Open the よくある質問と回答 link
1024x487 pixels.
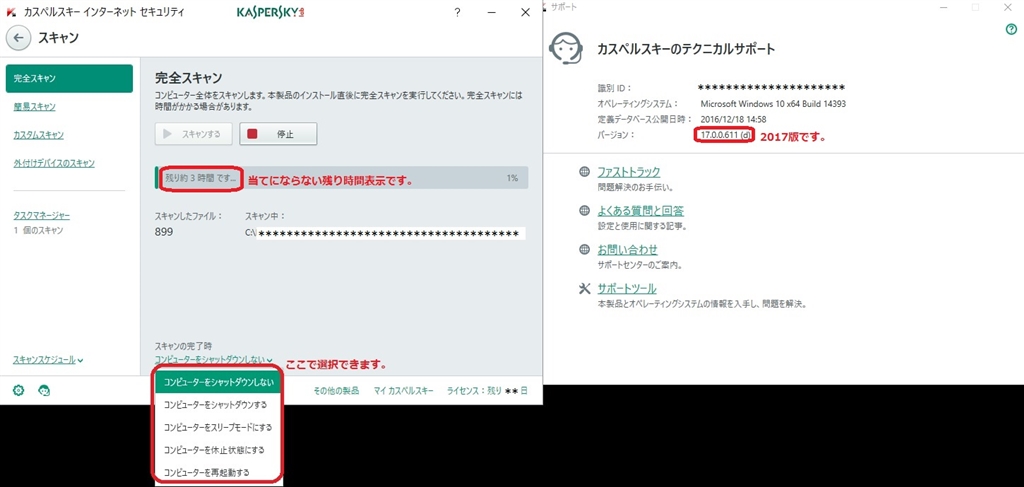[x=641, y=211]
